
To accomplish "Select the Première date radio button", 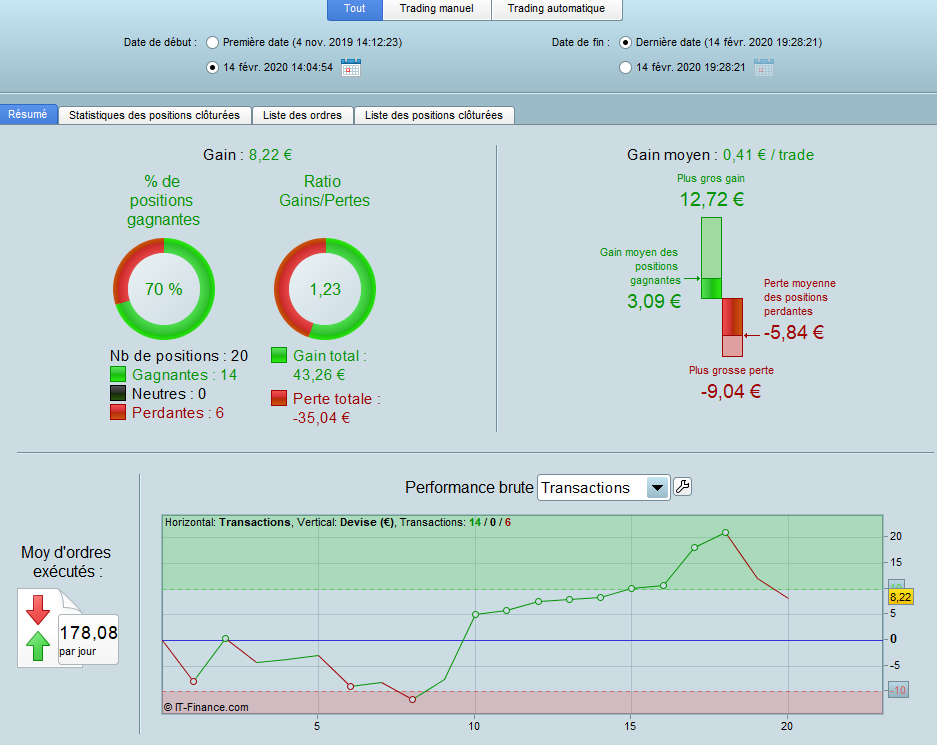I will (x=212, y=43).
